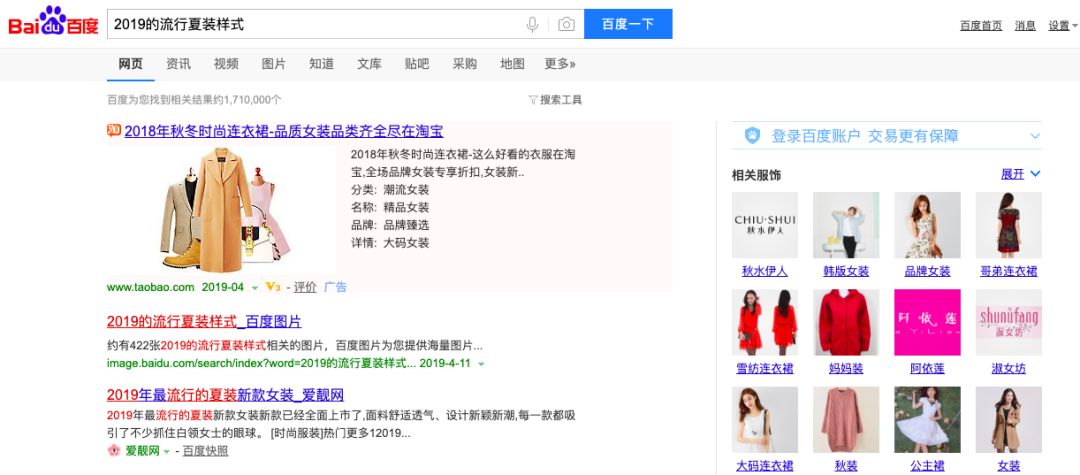Click the 公主裙 thumbnail
Image resolution: width=1080 pixels, height=475 pixels.
(927, 419)
